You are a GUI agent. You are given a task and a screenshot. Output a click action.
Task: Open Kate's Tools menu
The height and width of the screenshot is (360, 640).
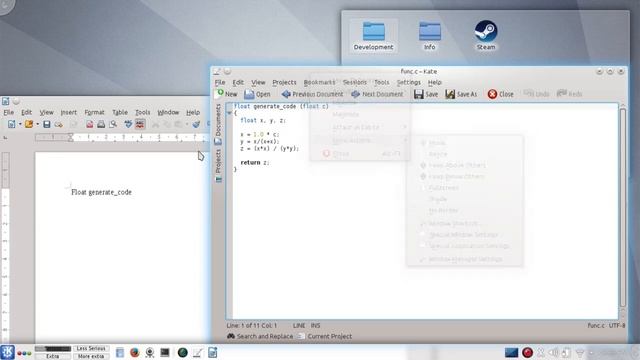(x=382, y=82)
